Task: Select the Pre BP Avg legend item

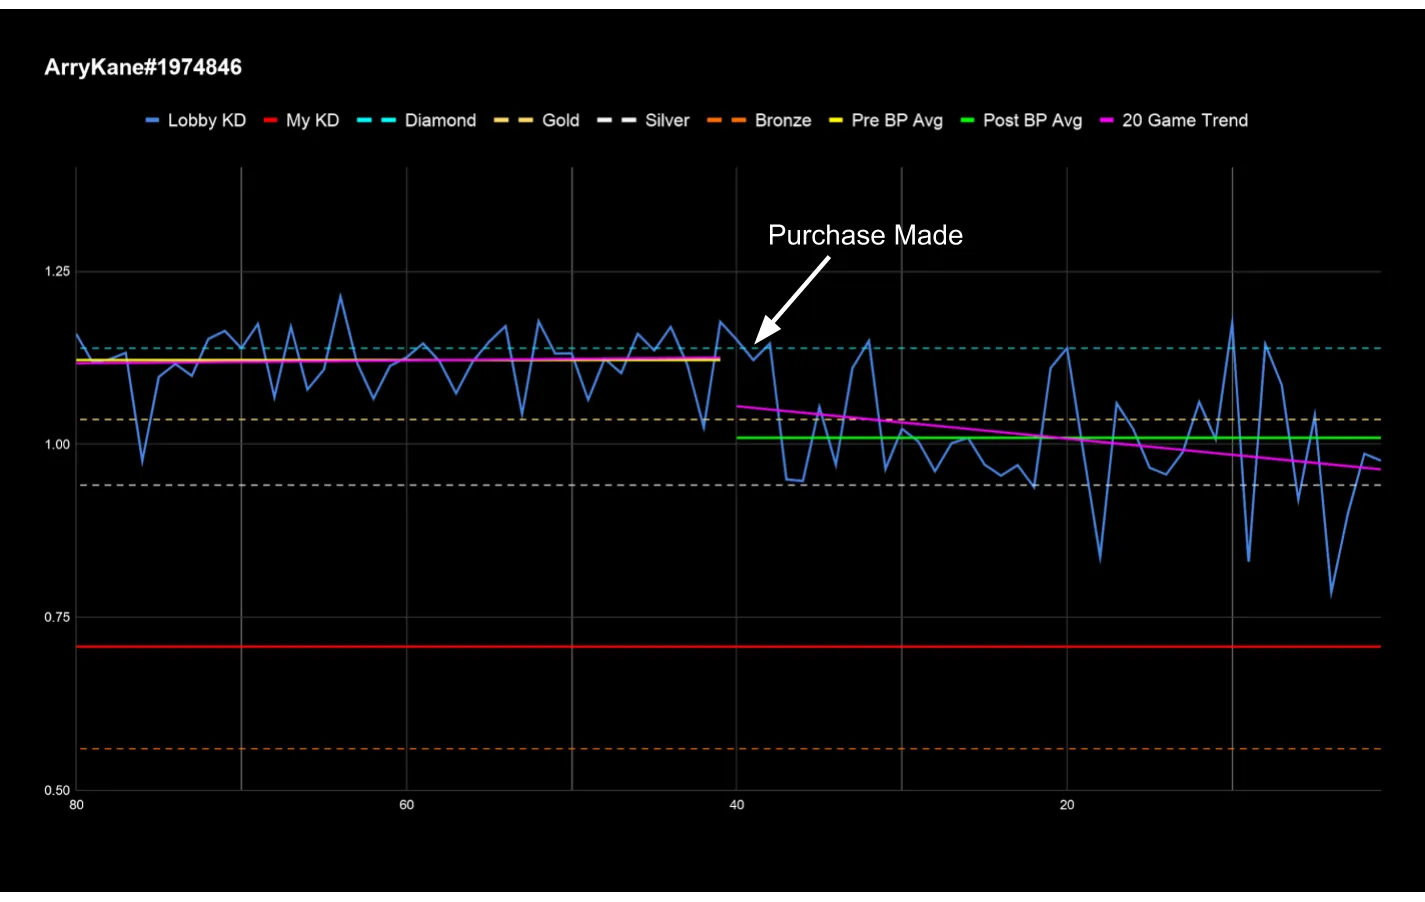Action: click(x=886, y=120)
